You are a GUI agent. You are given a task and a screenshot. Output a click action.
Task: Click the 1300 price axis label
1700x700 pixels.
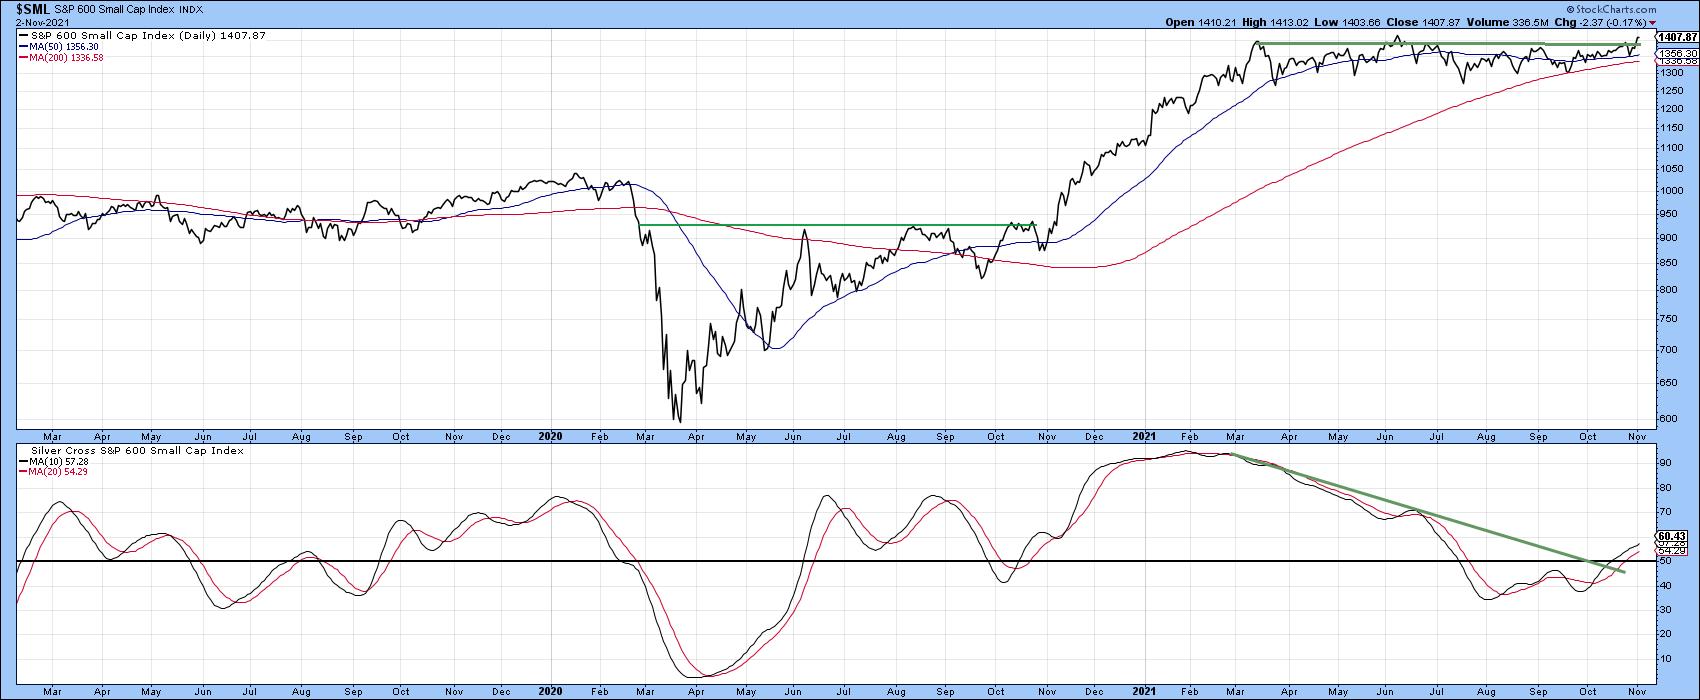tap(1670, 73)
